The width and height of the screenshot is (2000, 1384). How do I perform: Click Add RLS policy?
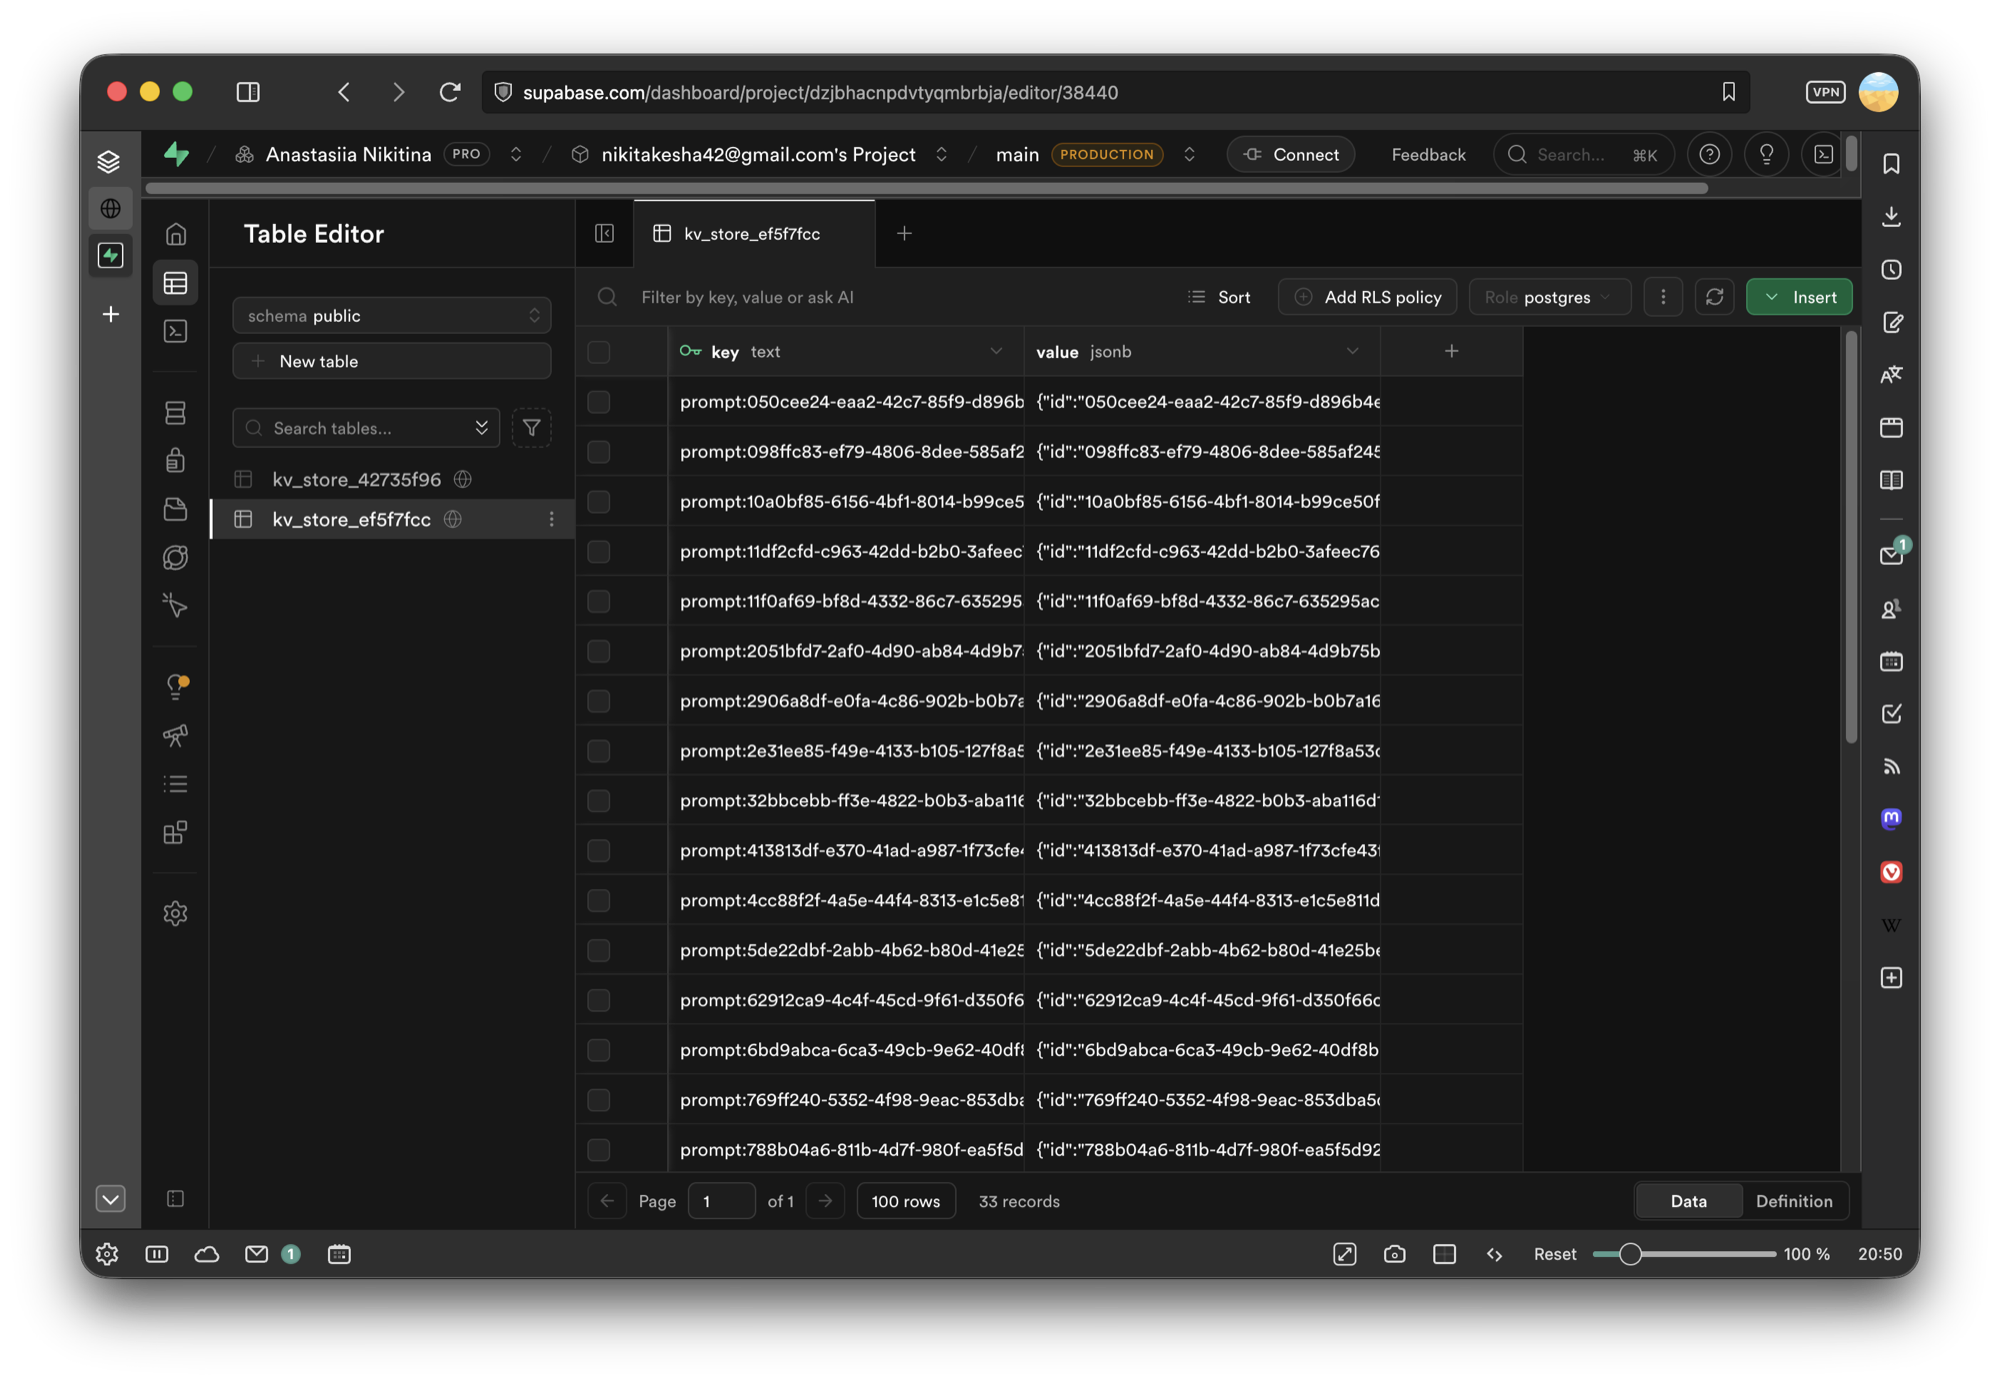point(1367,297)
